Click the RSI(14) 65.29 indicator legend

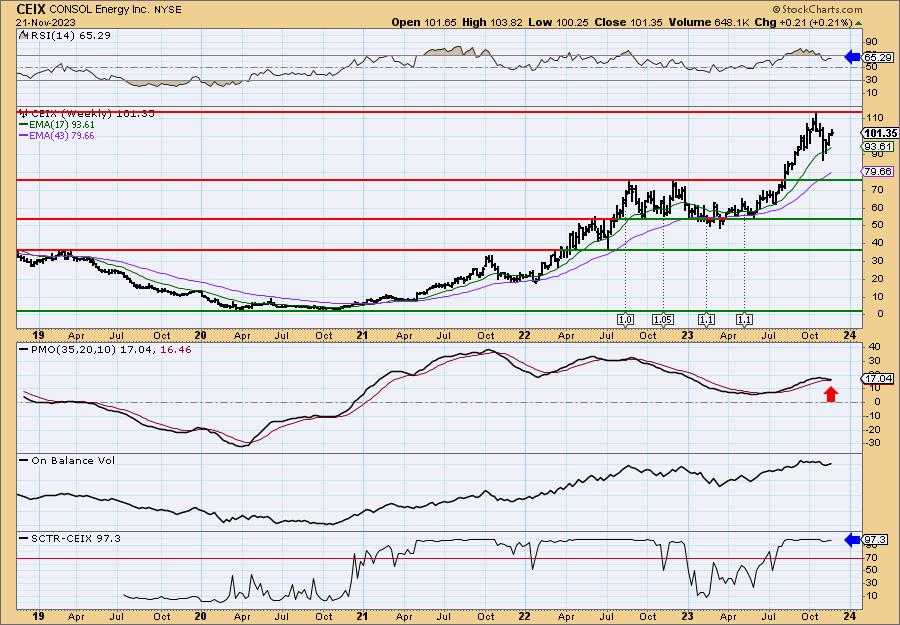[65, 35]
